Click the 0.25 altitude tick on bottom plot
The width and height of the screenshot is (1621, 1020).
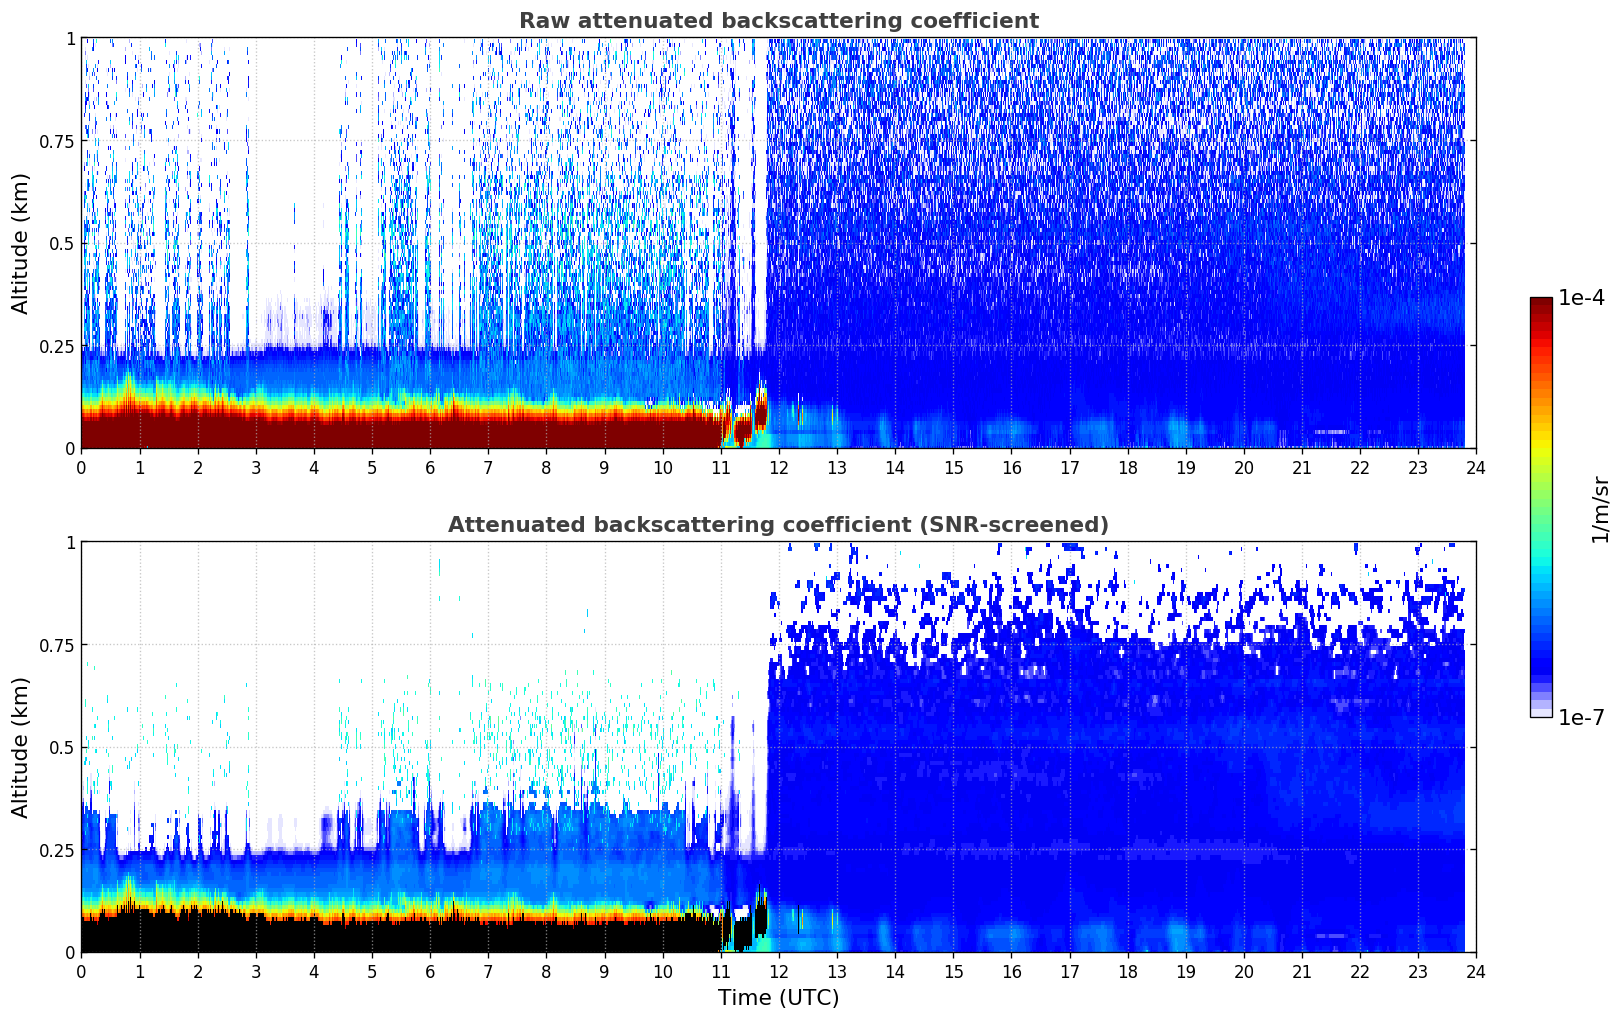(57, 850)
